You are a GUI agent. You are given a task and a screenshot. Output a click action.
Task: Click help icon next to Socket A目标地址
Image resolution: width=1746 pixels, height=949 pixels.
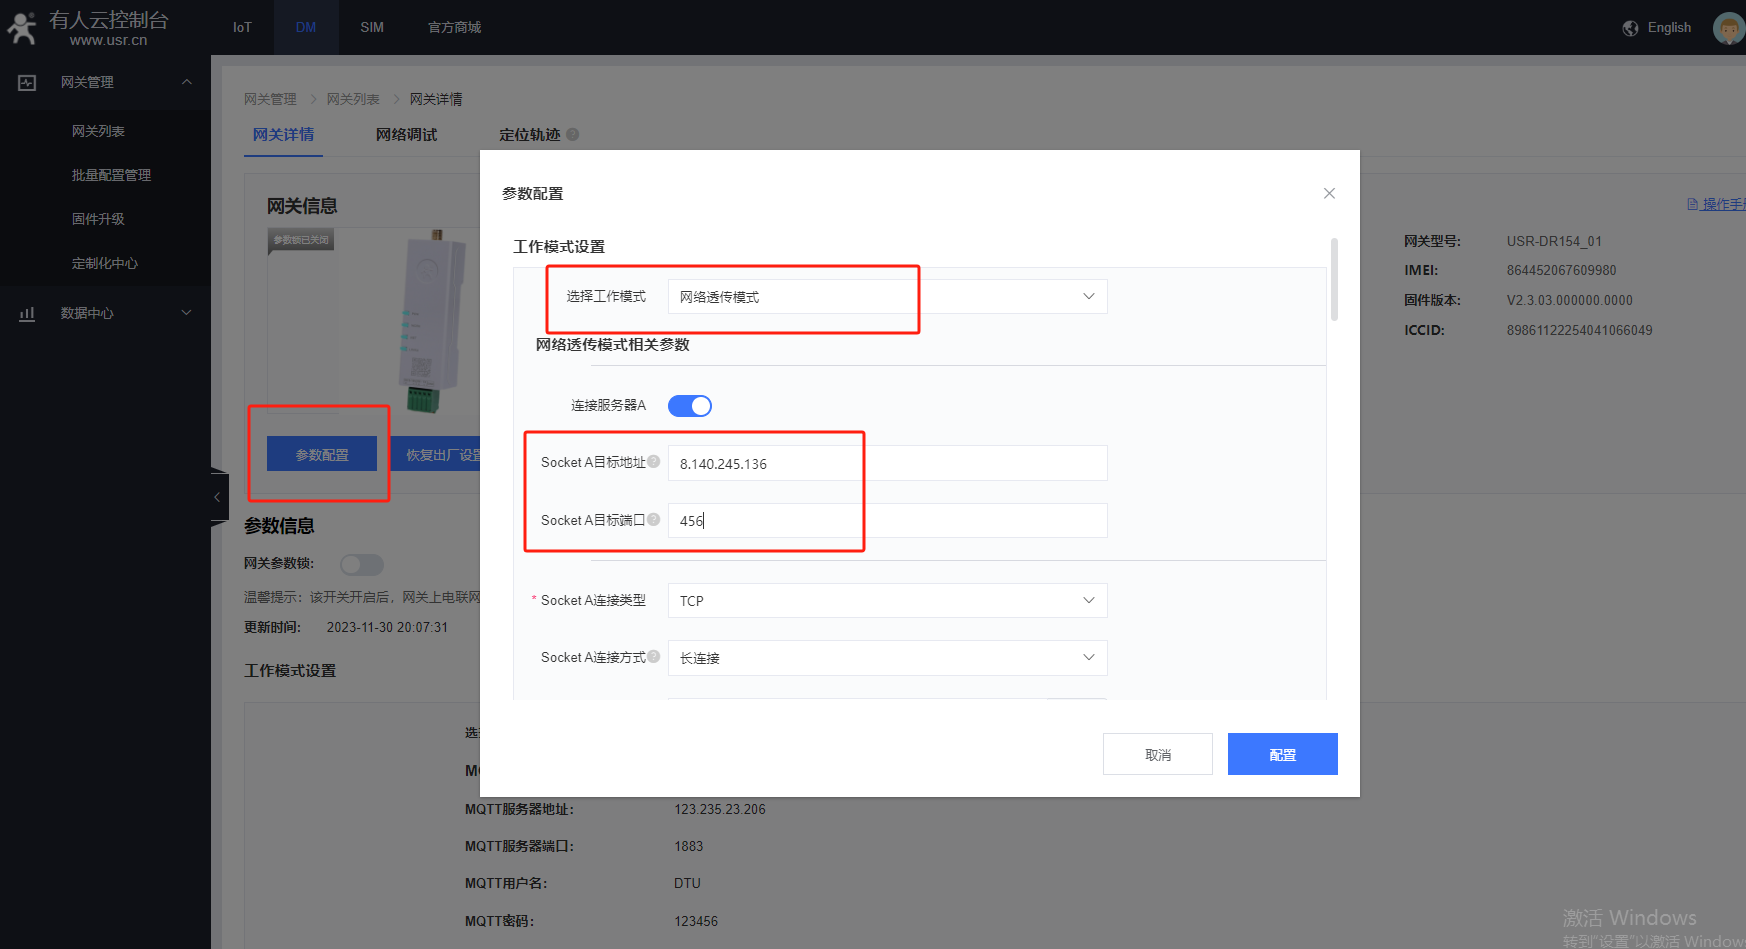(654, 462)
